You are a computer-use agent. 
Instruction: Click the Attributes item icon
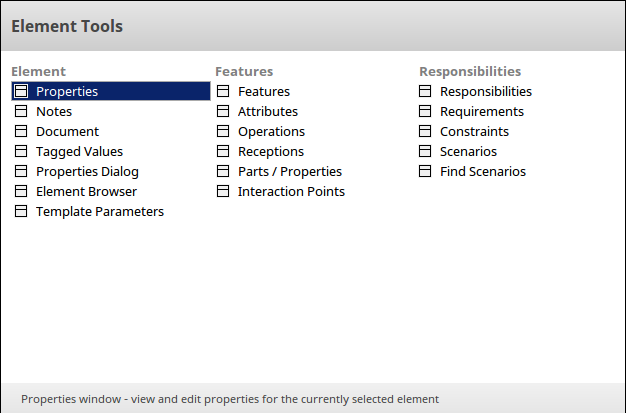tap(224, 111)
